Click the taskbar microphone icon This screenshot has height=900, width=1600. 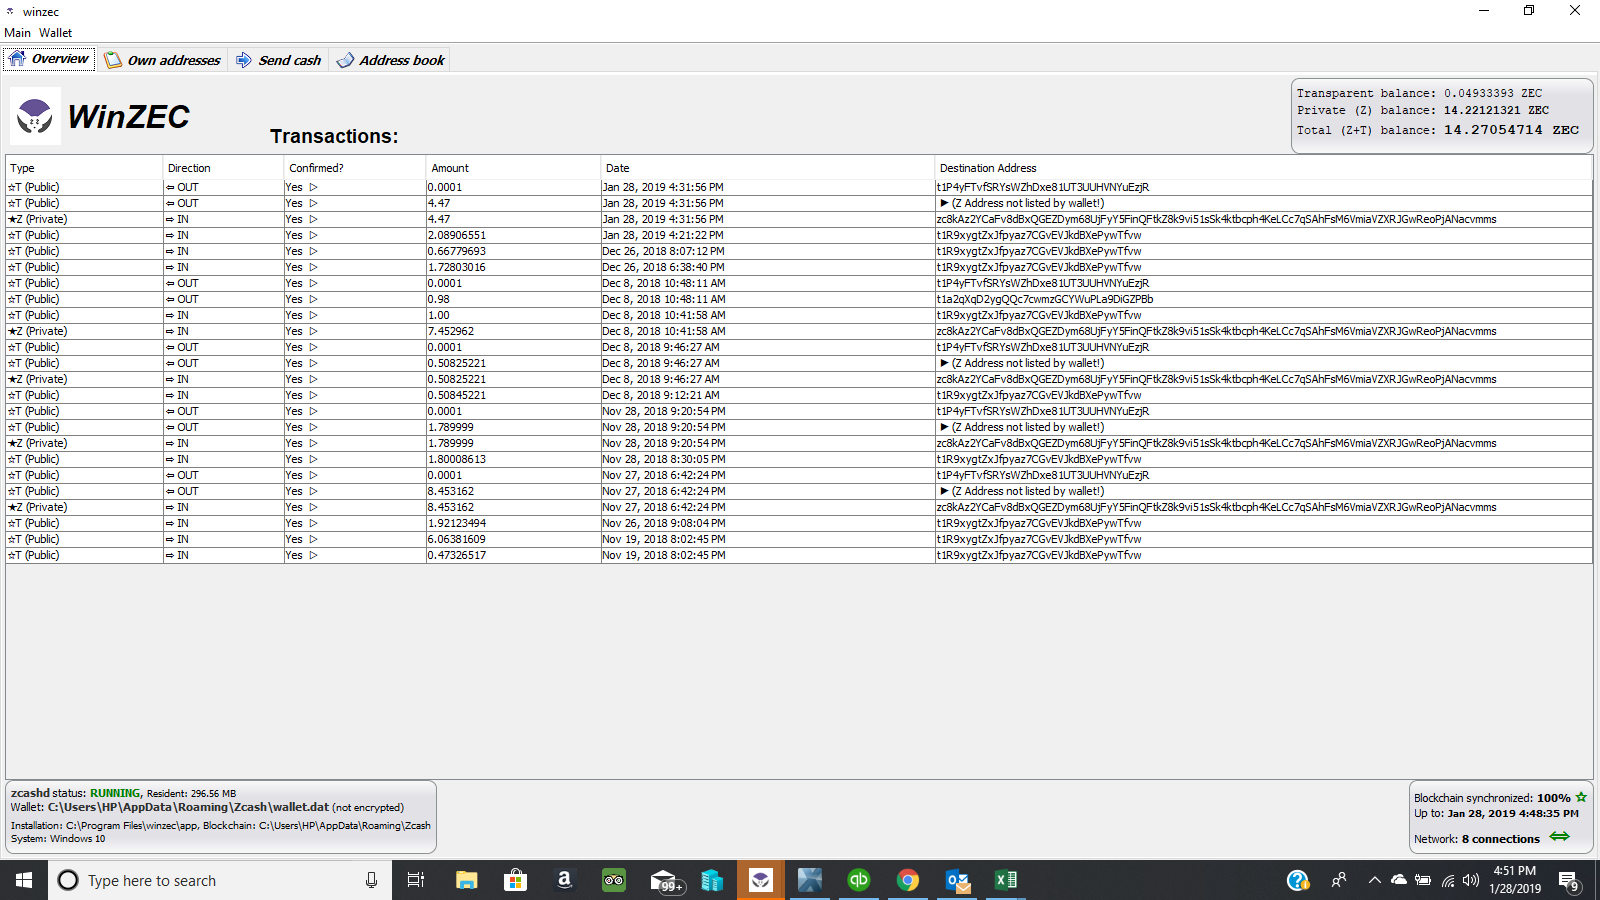pyautogui.click(x=371, y=880)
